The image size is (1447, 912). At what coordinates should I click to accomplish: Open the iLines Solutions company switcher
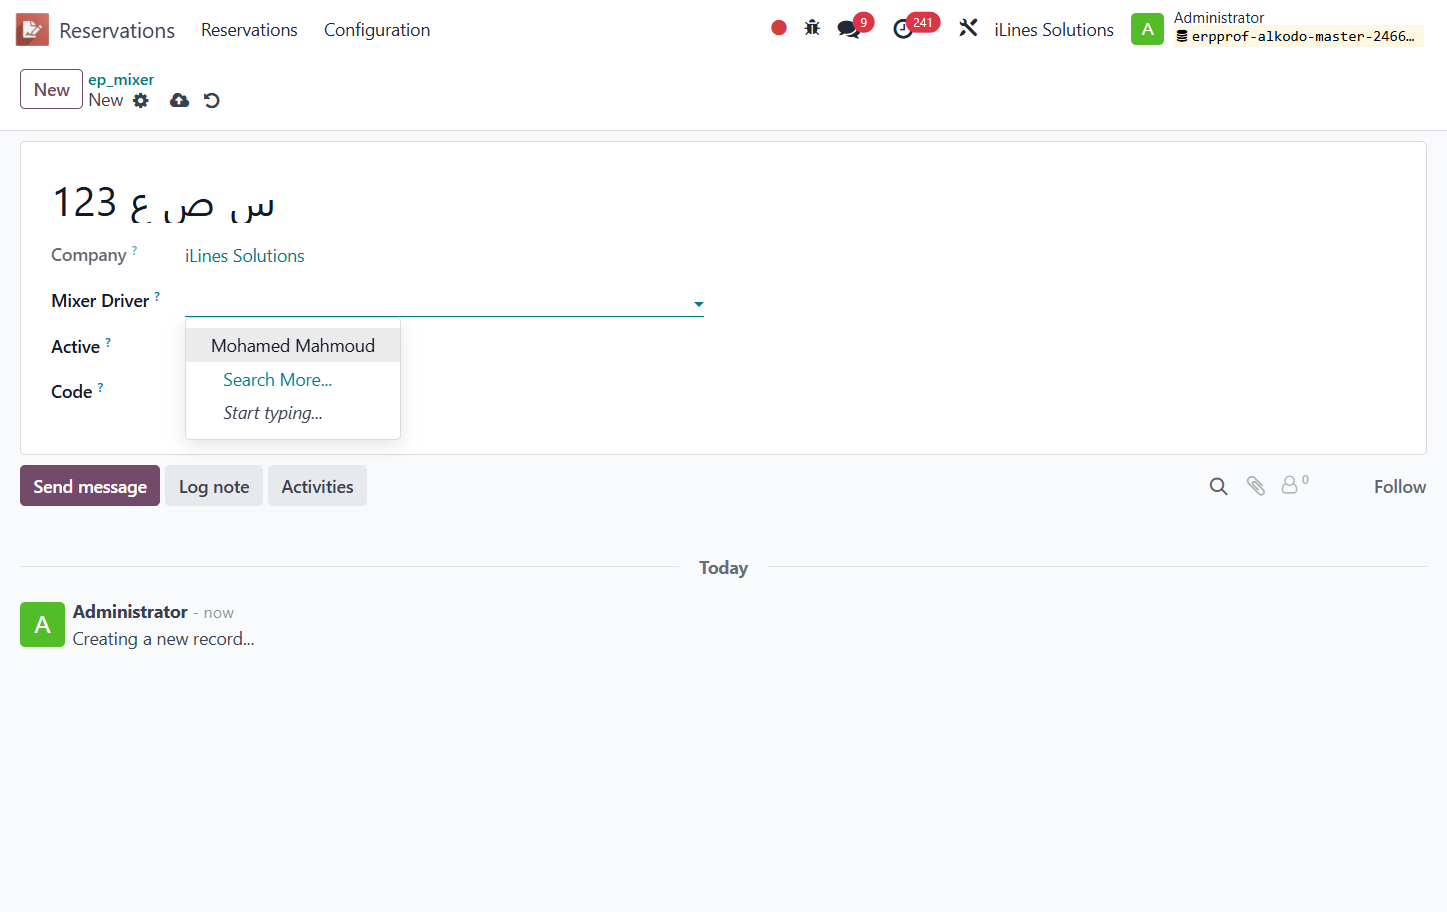pos(1054,30)
